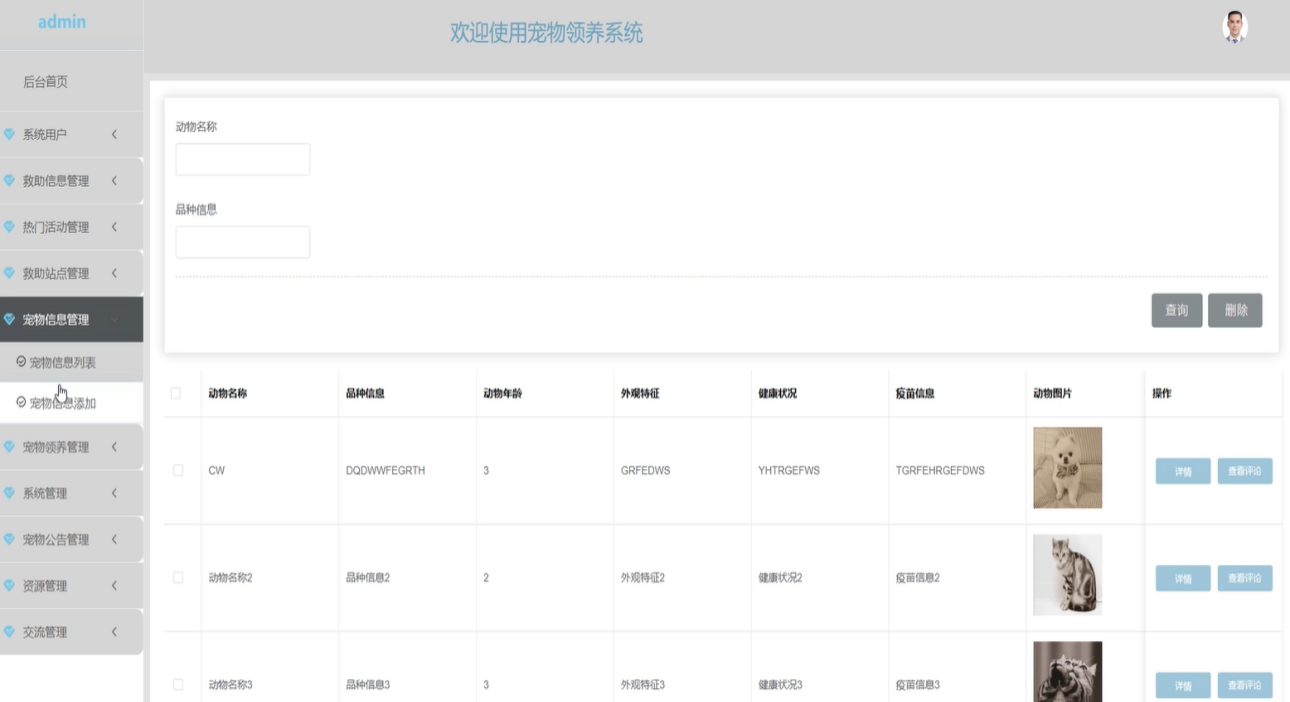Click the diamond icon beside 交流管理

pyautogui.click(x=10, y=632)
